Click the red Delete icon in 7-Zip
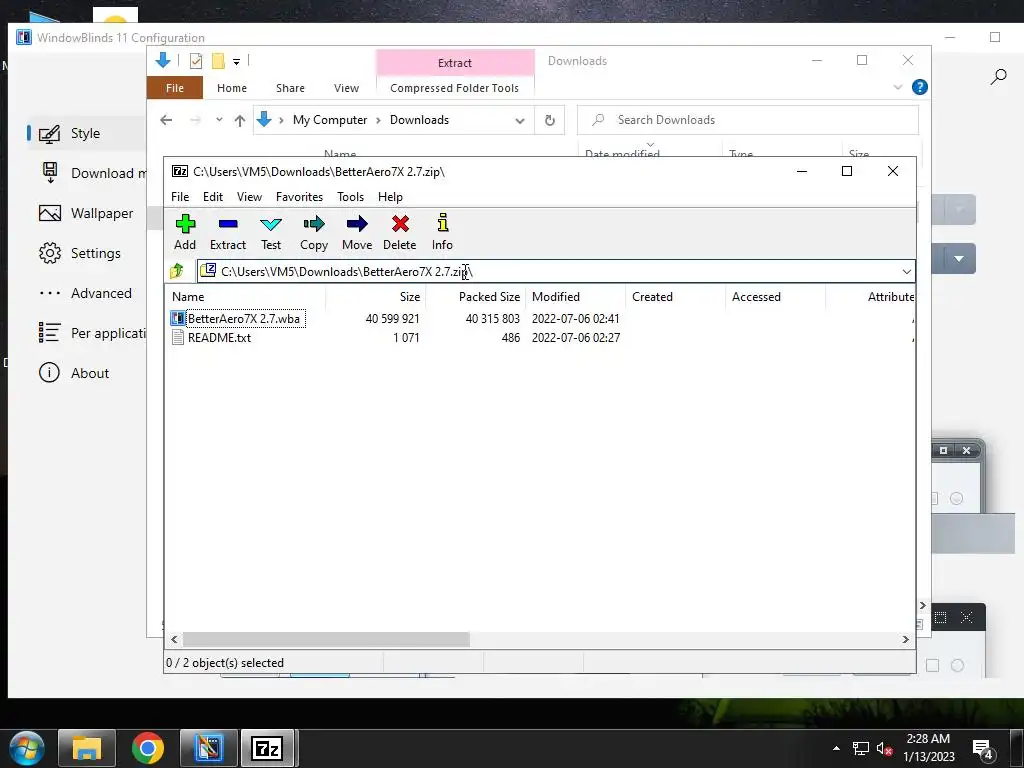The width and height of the screenshot is (1024, 768). click(x=400, y=232)
